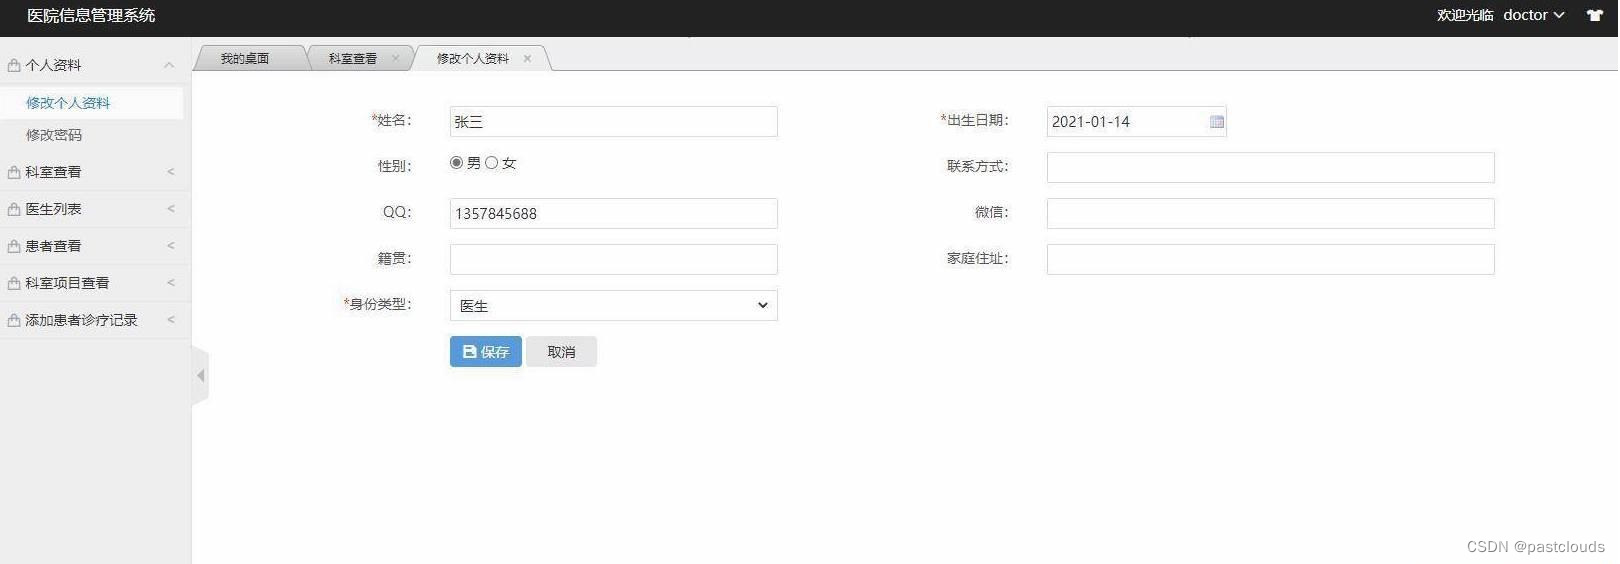The image size is (1620, 564).
Task: Click the 取消 button
Action: pos(561,351)
